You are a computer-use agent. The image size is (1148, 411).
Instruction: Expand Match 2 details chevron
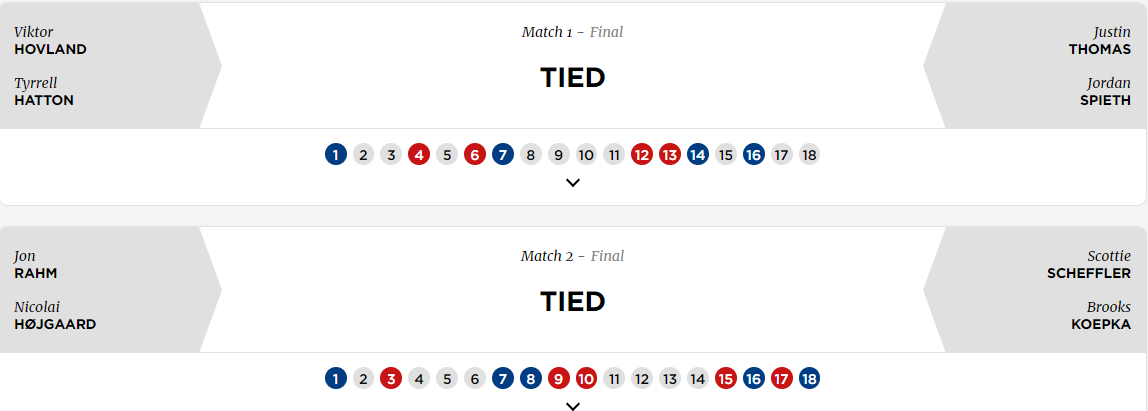573,406
